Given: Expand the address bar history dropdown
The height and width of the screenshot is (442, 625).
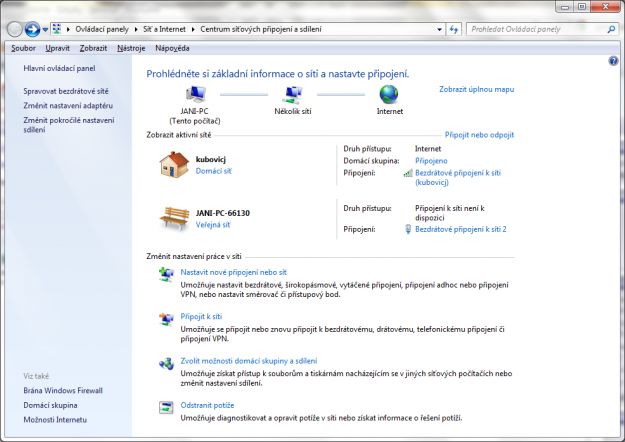Looking at the screenshot, I should coord(439,29).
